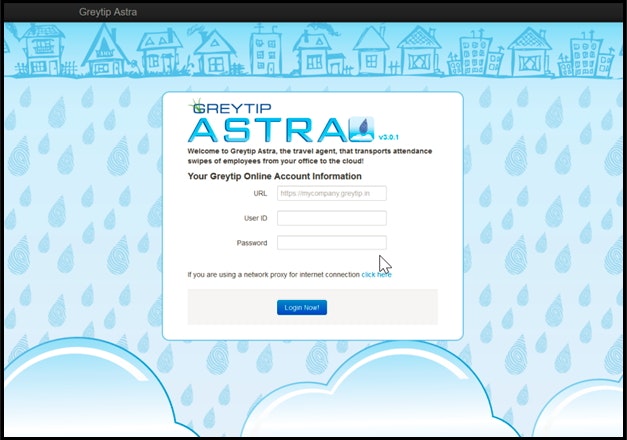Screen dimensions: 627x440
Task: Click the Password label
Action: (x=252, y=243)
